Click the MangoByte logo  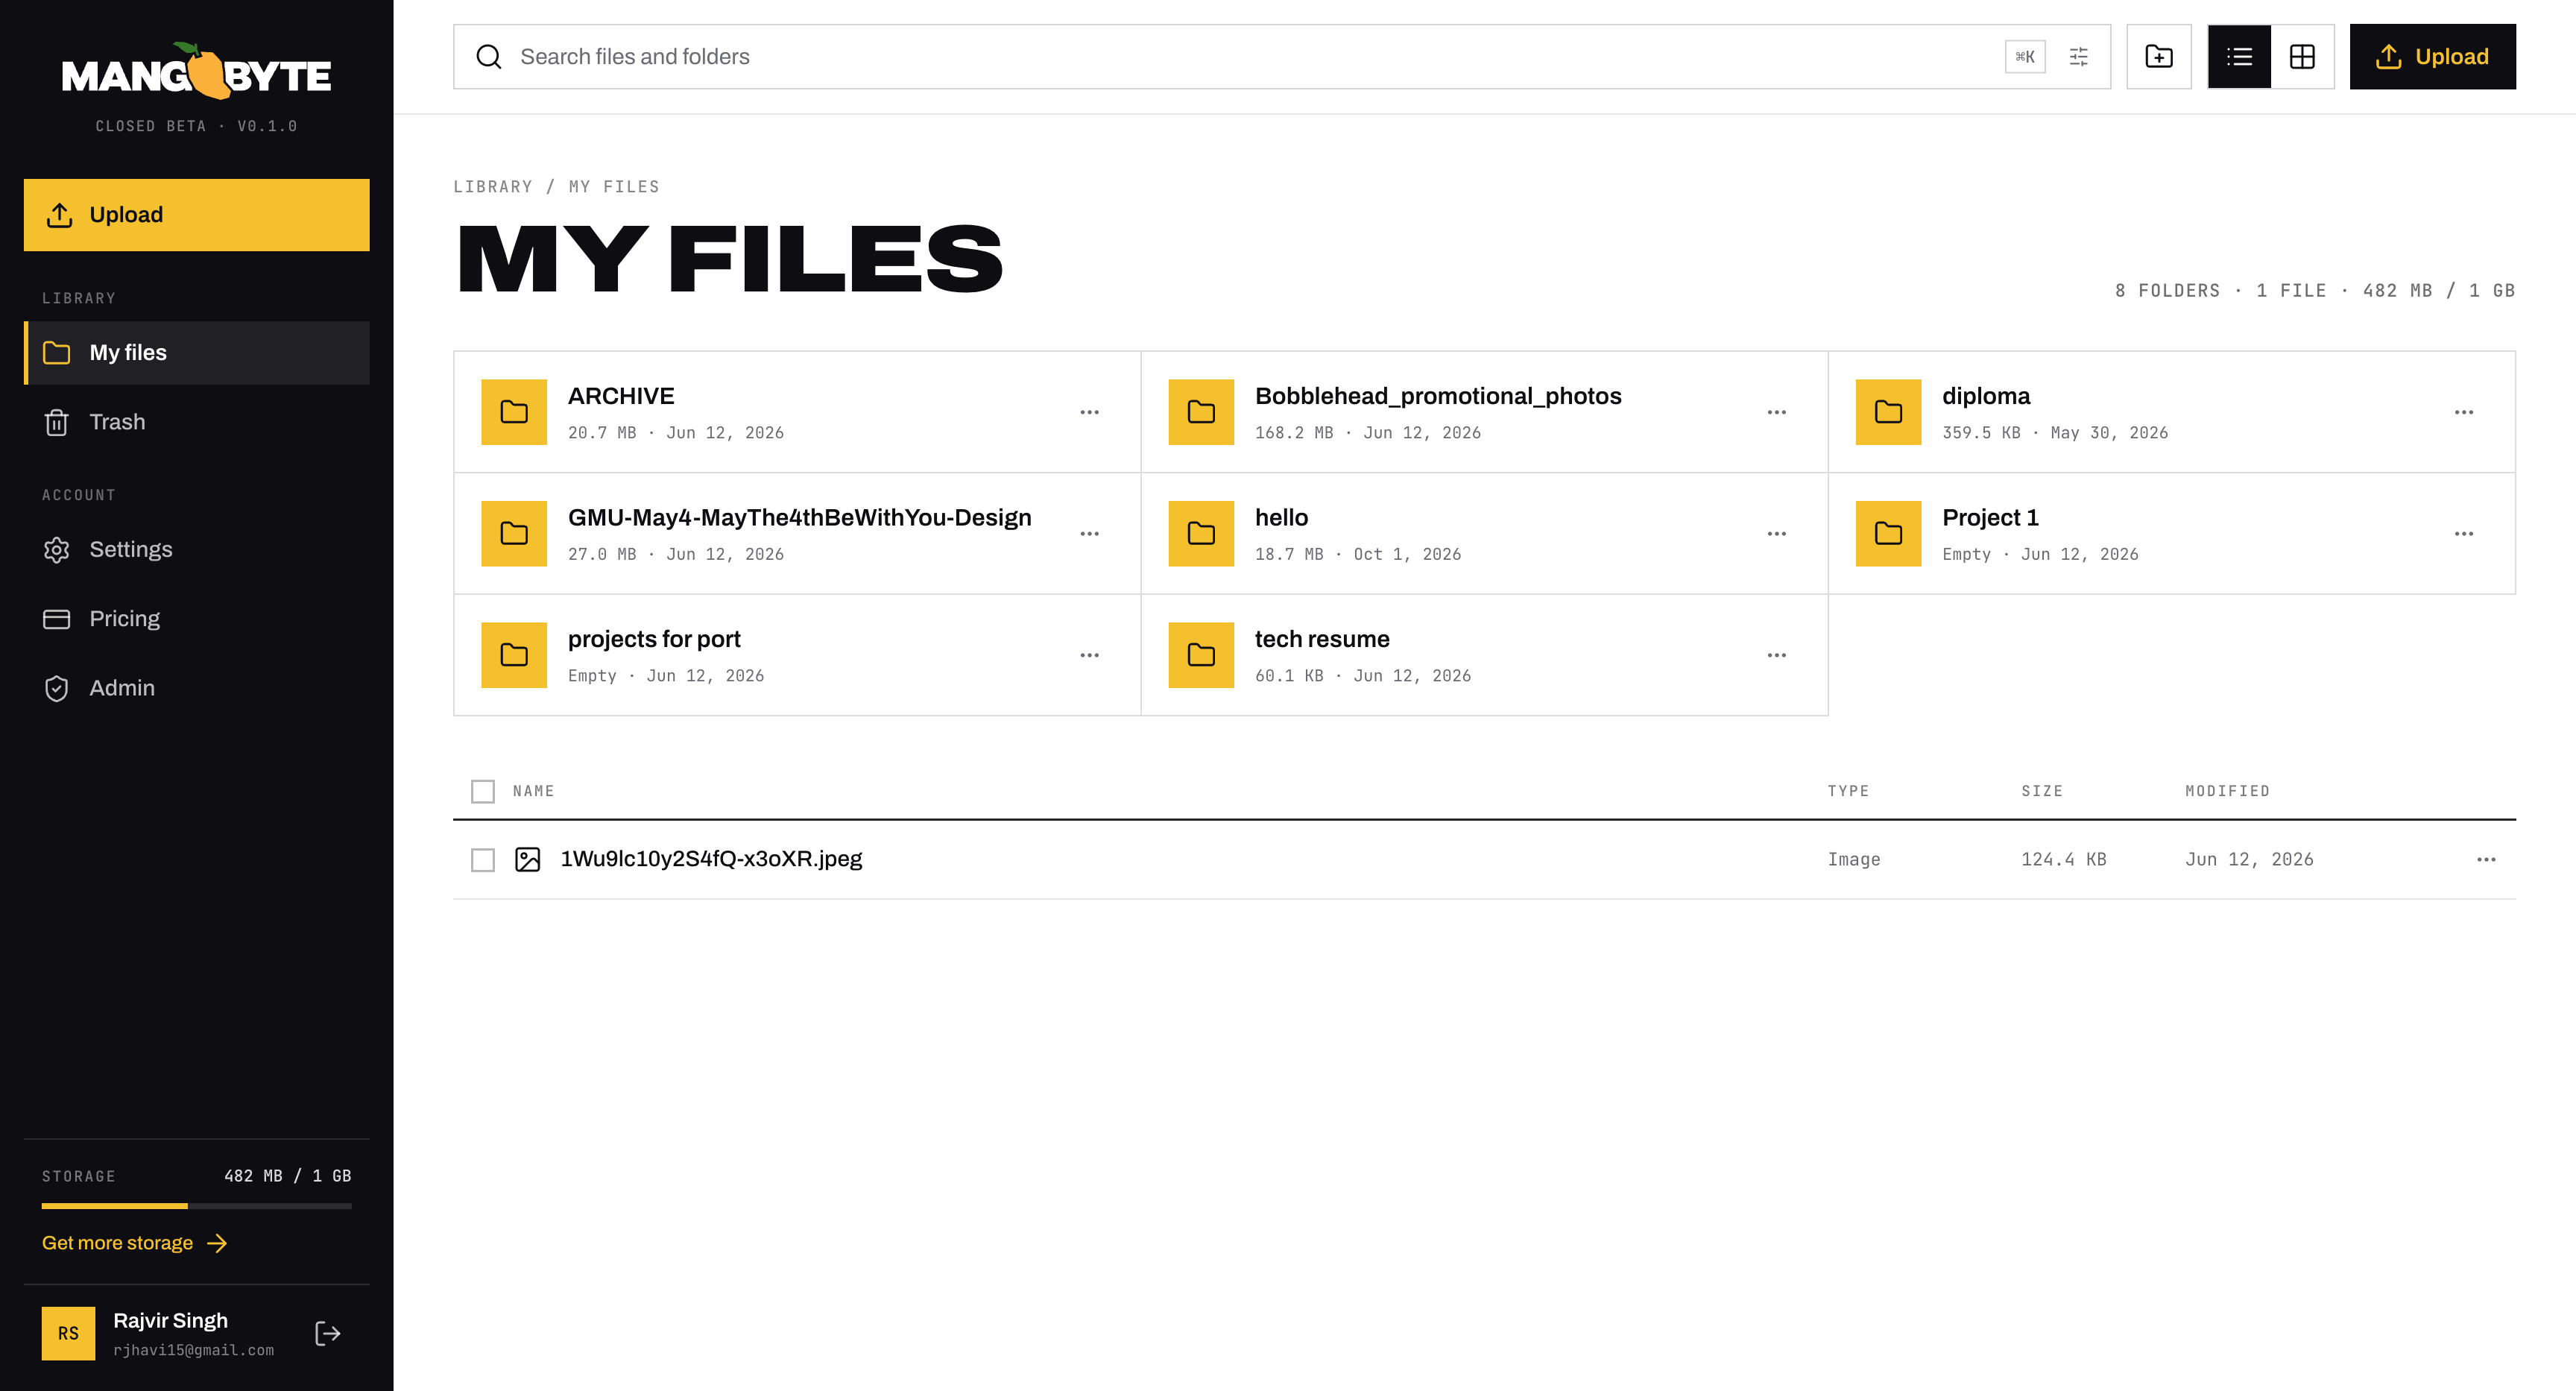[197, 72]
